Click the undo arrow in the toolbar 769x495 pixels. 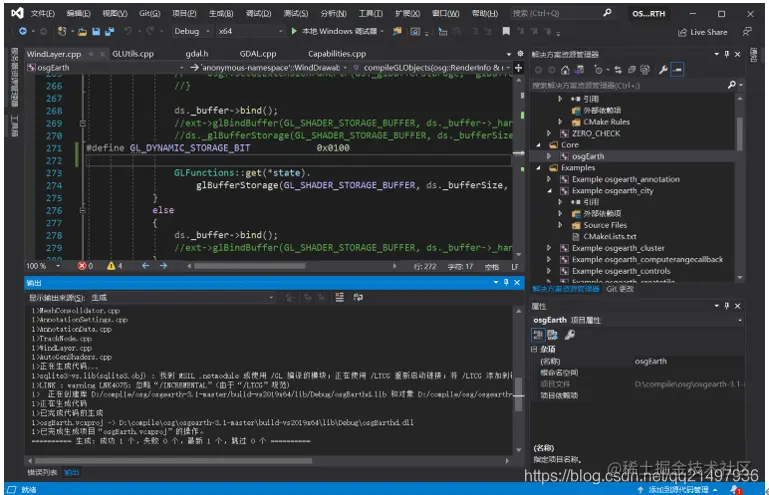point(128,31)
